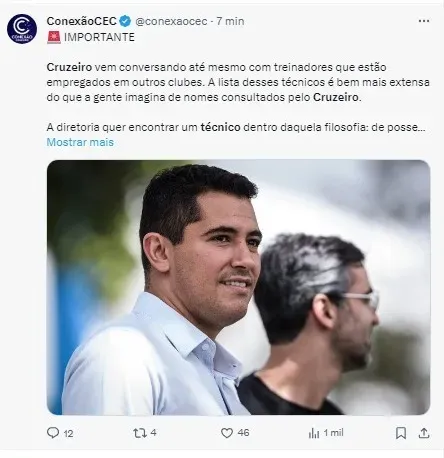444x458 pixels.
Task: Open the 7 min timestamp link
Action: [x=230, y=21]
